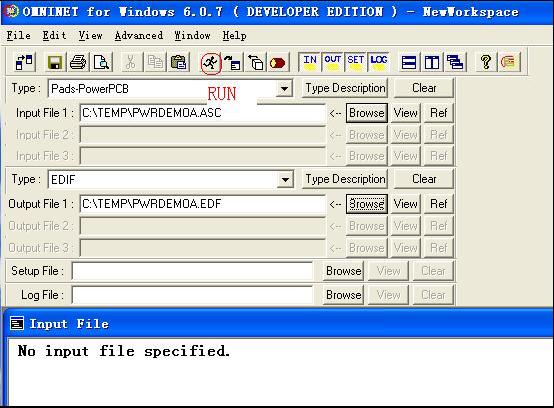Open the View menu
Viewport: 554px width, 408px height.
[x=90, y=35]
